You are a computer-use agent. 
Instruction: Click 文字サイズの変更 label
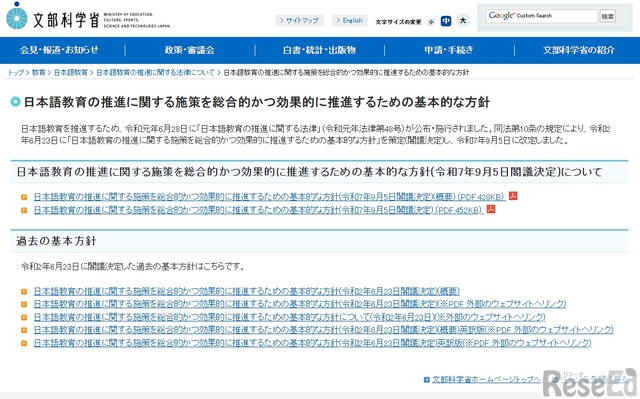[x=398, y=22]
